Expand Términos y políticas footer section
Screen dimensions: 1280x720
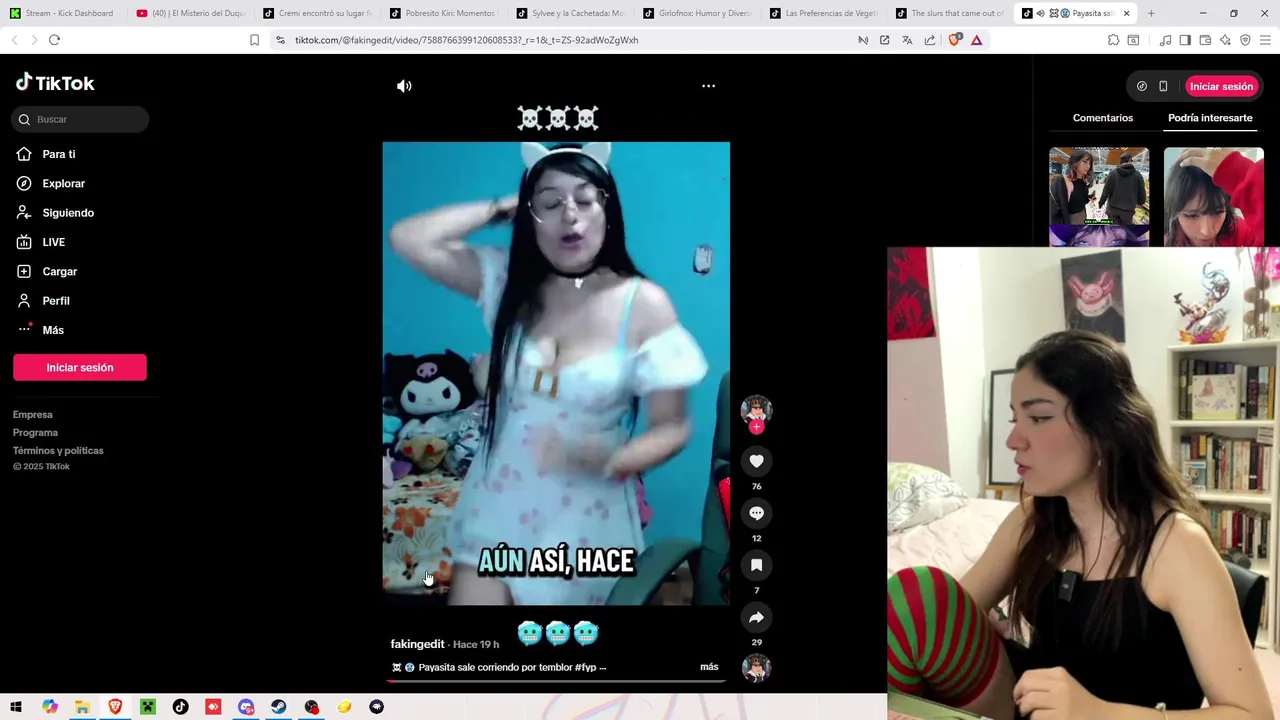58,450
